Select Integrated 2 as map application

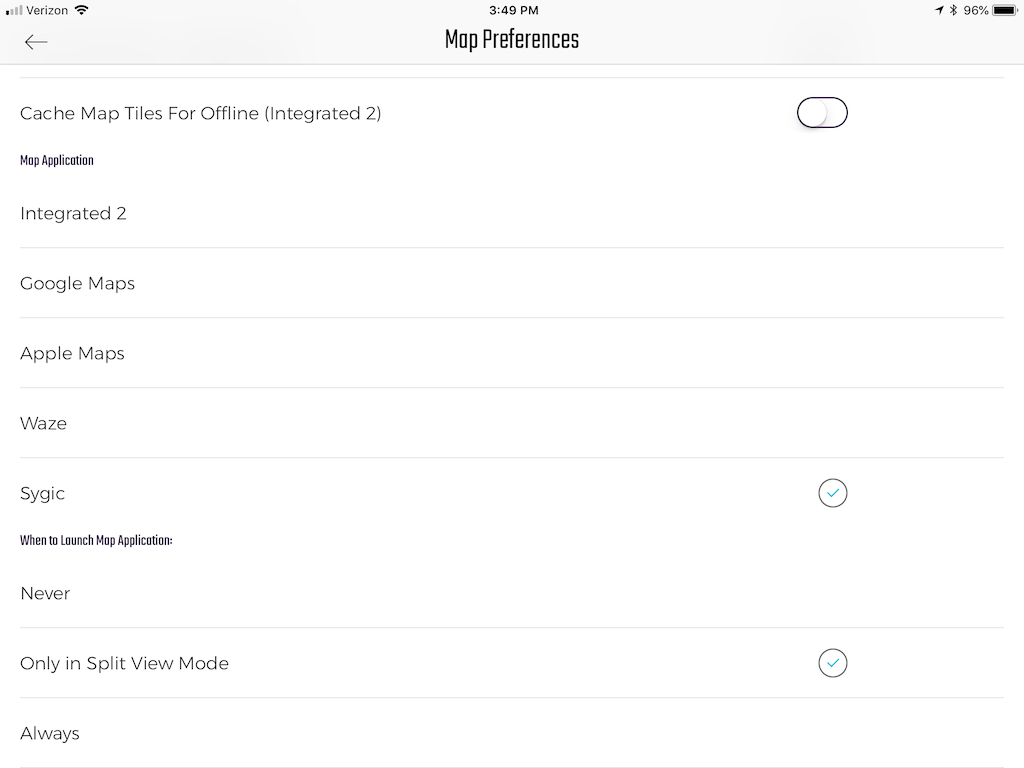73,213
